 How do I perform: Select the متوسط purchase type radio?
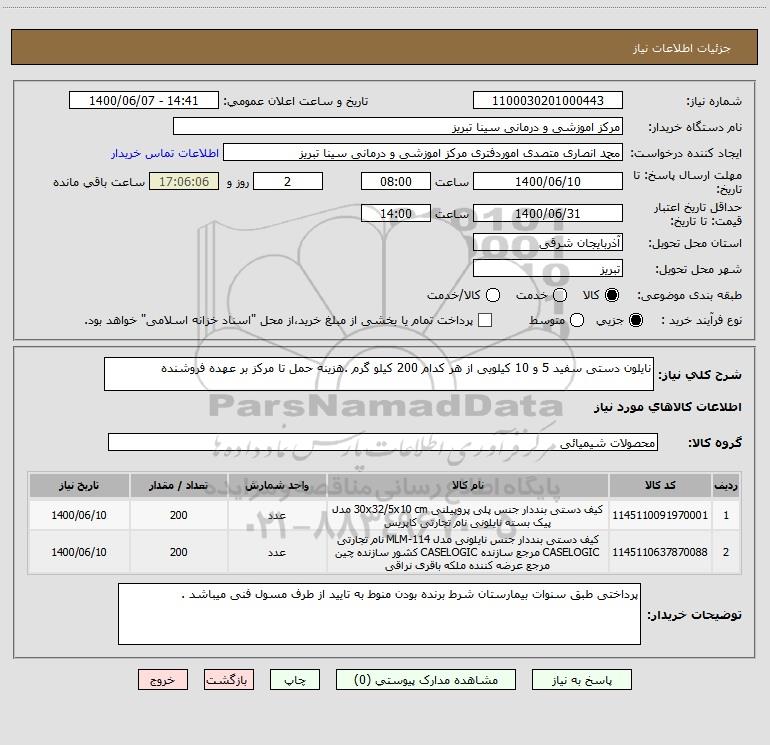pos(577,320)
